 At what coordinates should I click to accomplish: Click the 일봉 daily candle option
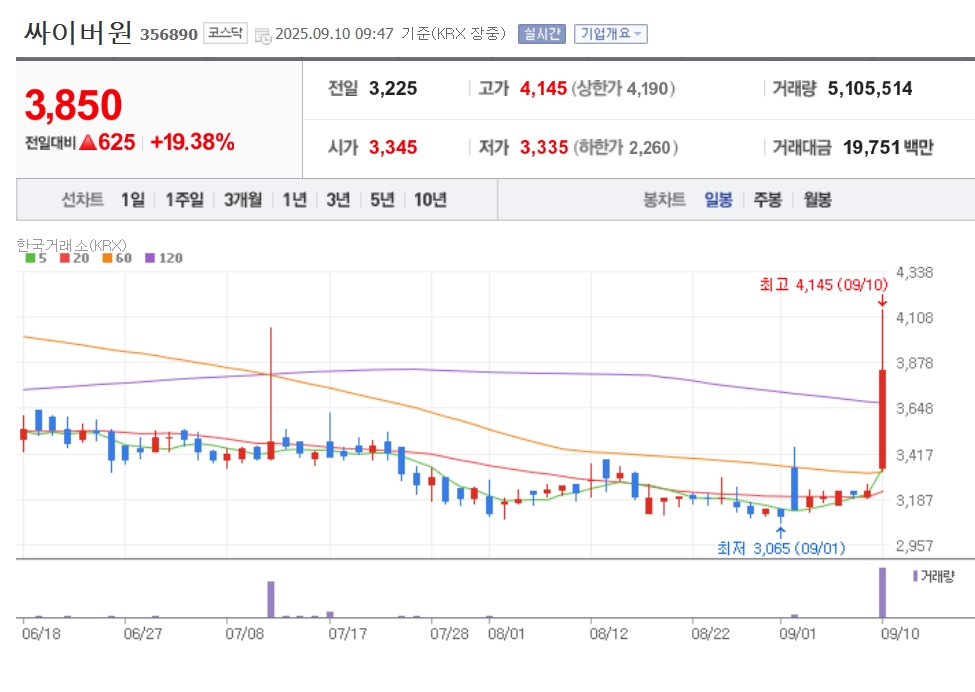[x=718, y=200]
